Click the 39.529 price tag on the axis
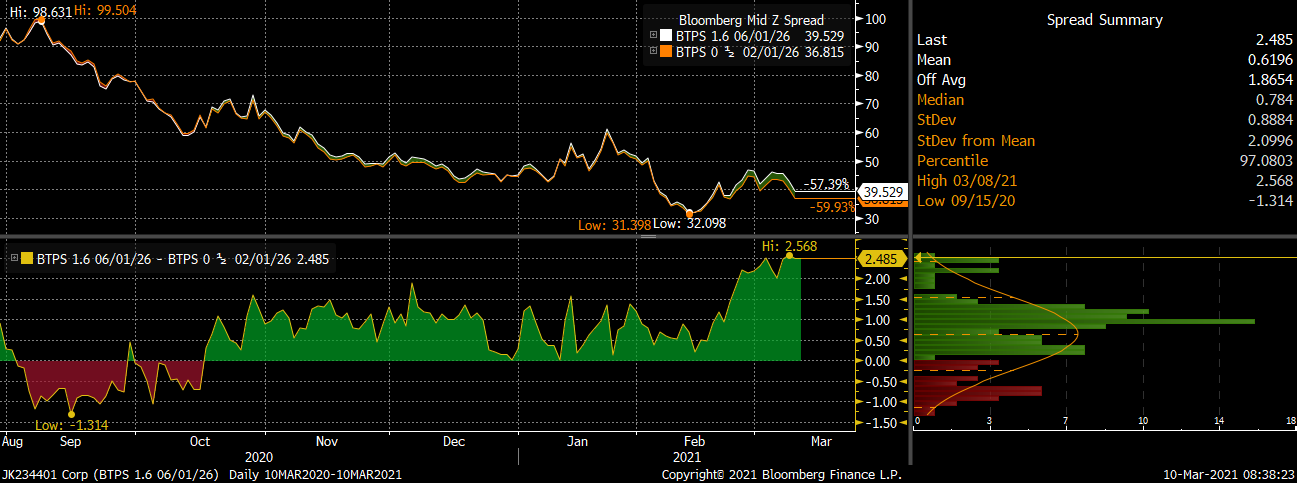This screenshot has width=1297, height=483. [883, 191]
